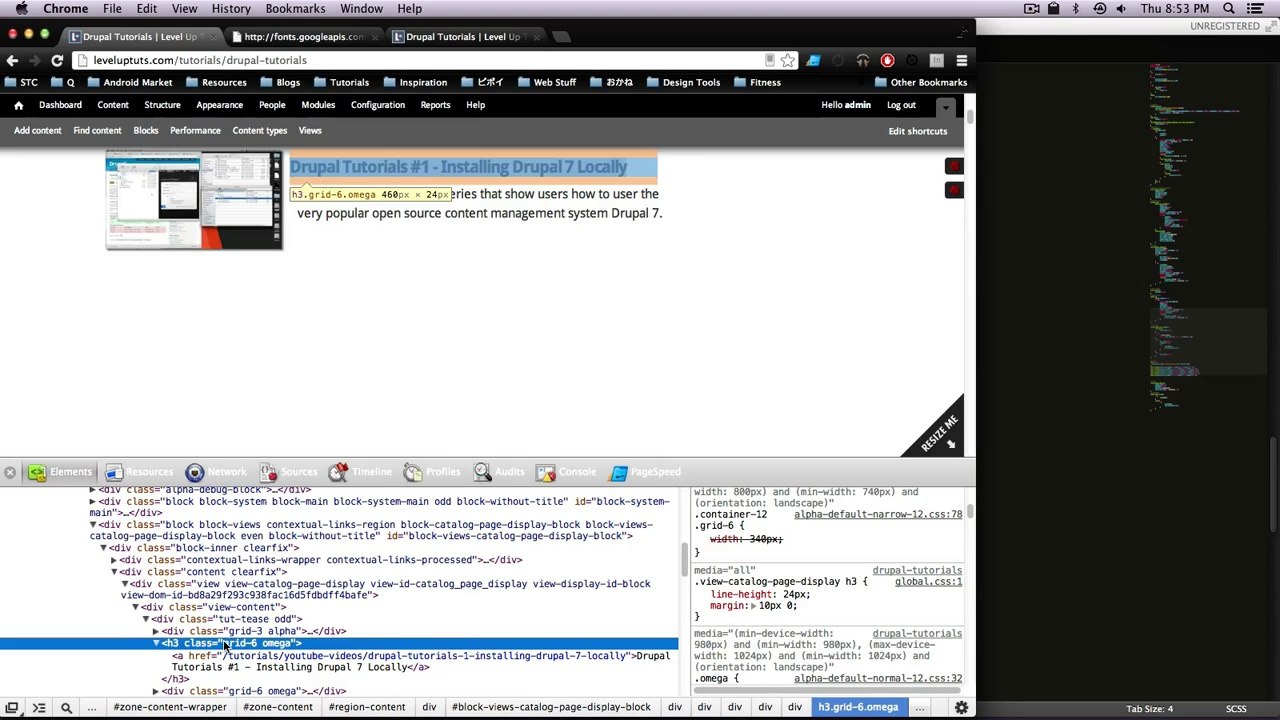Select #zone-content-wrapper in the breadcrumb
The image size is (1280, 720).
(170, 707)
